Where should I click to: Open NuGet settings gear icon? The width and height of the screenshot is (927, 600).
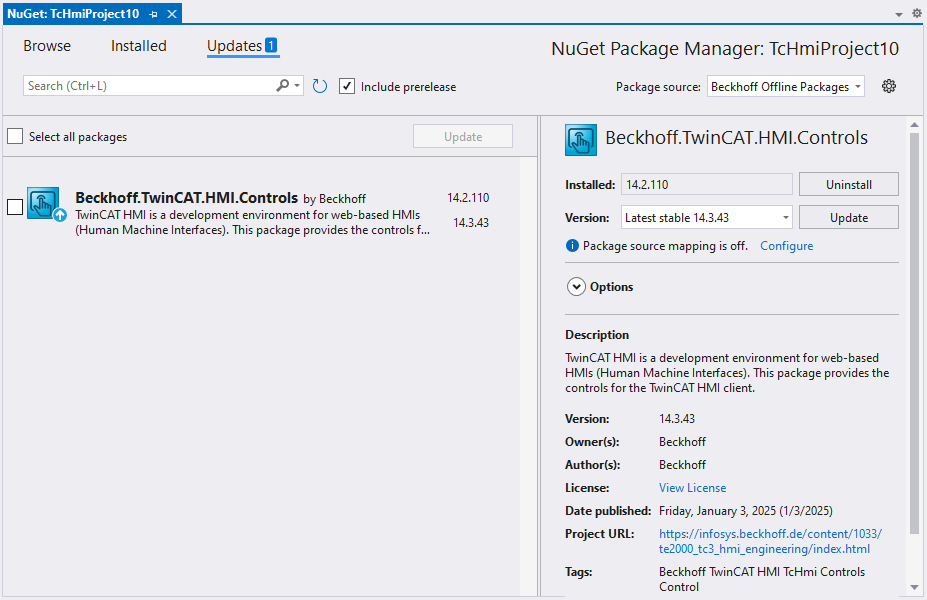tap(889, 87)
